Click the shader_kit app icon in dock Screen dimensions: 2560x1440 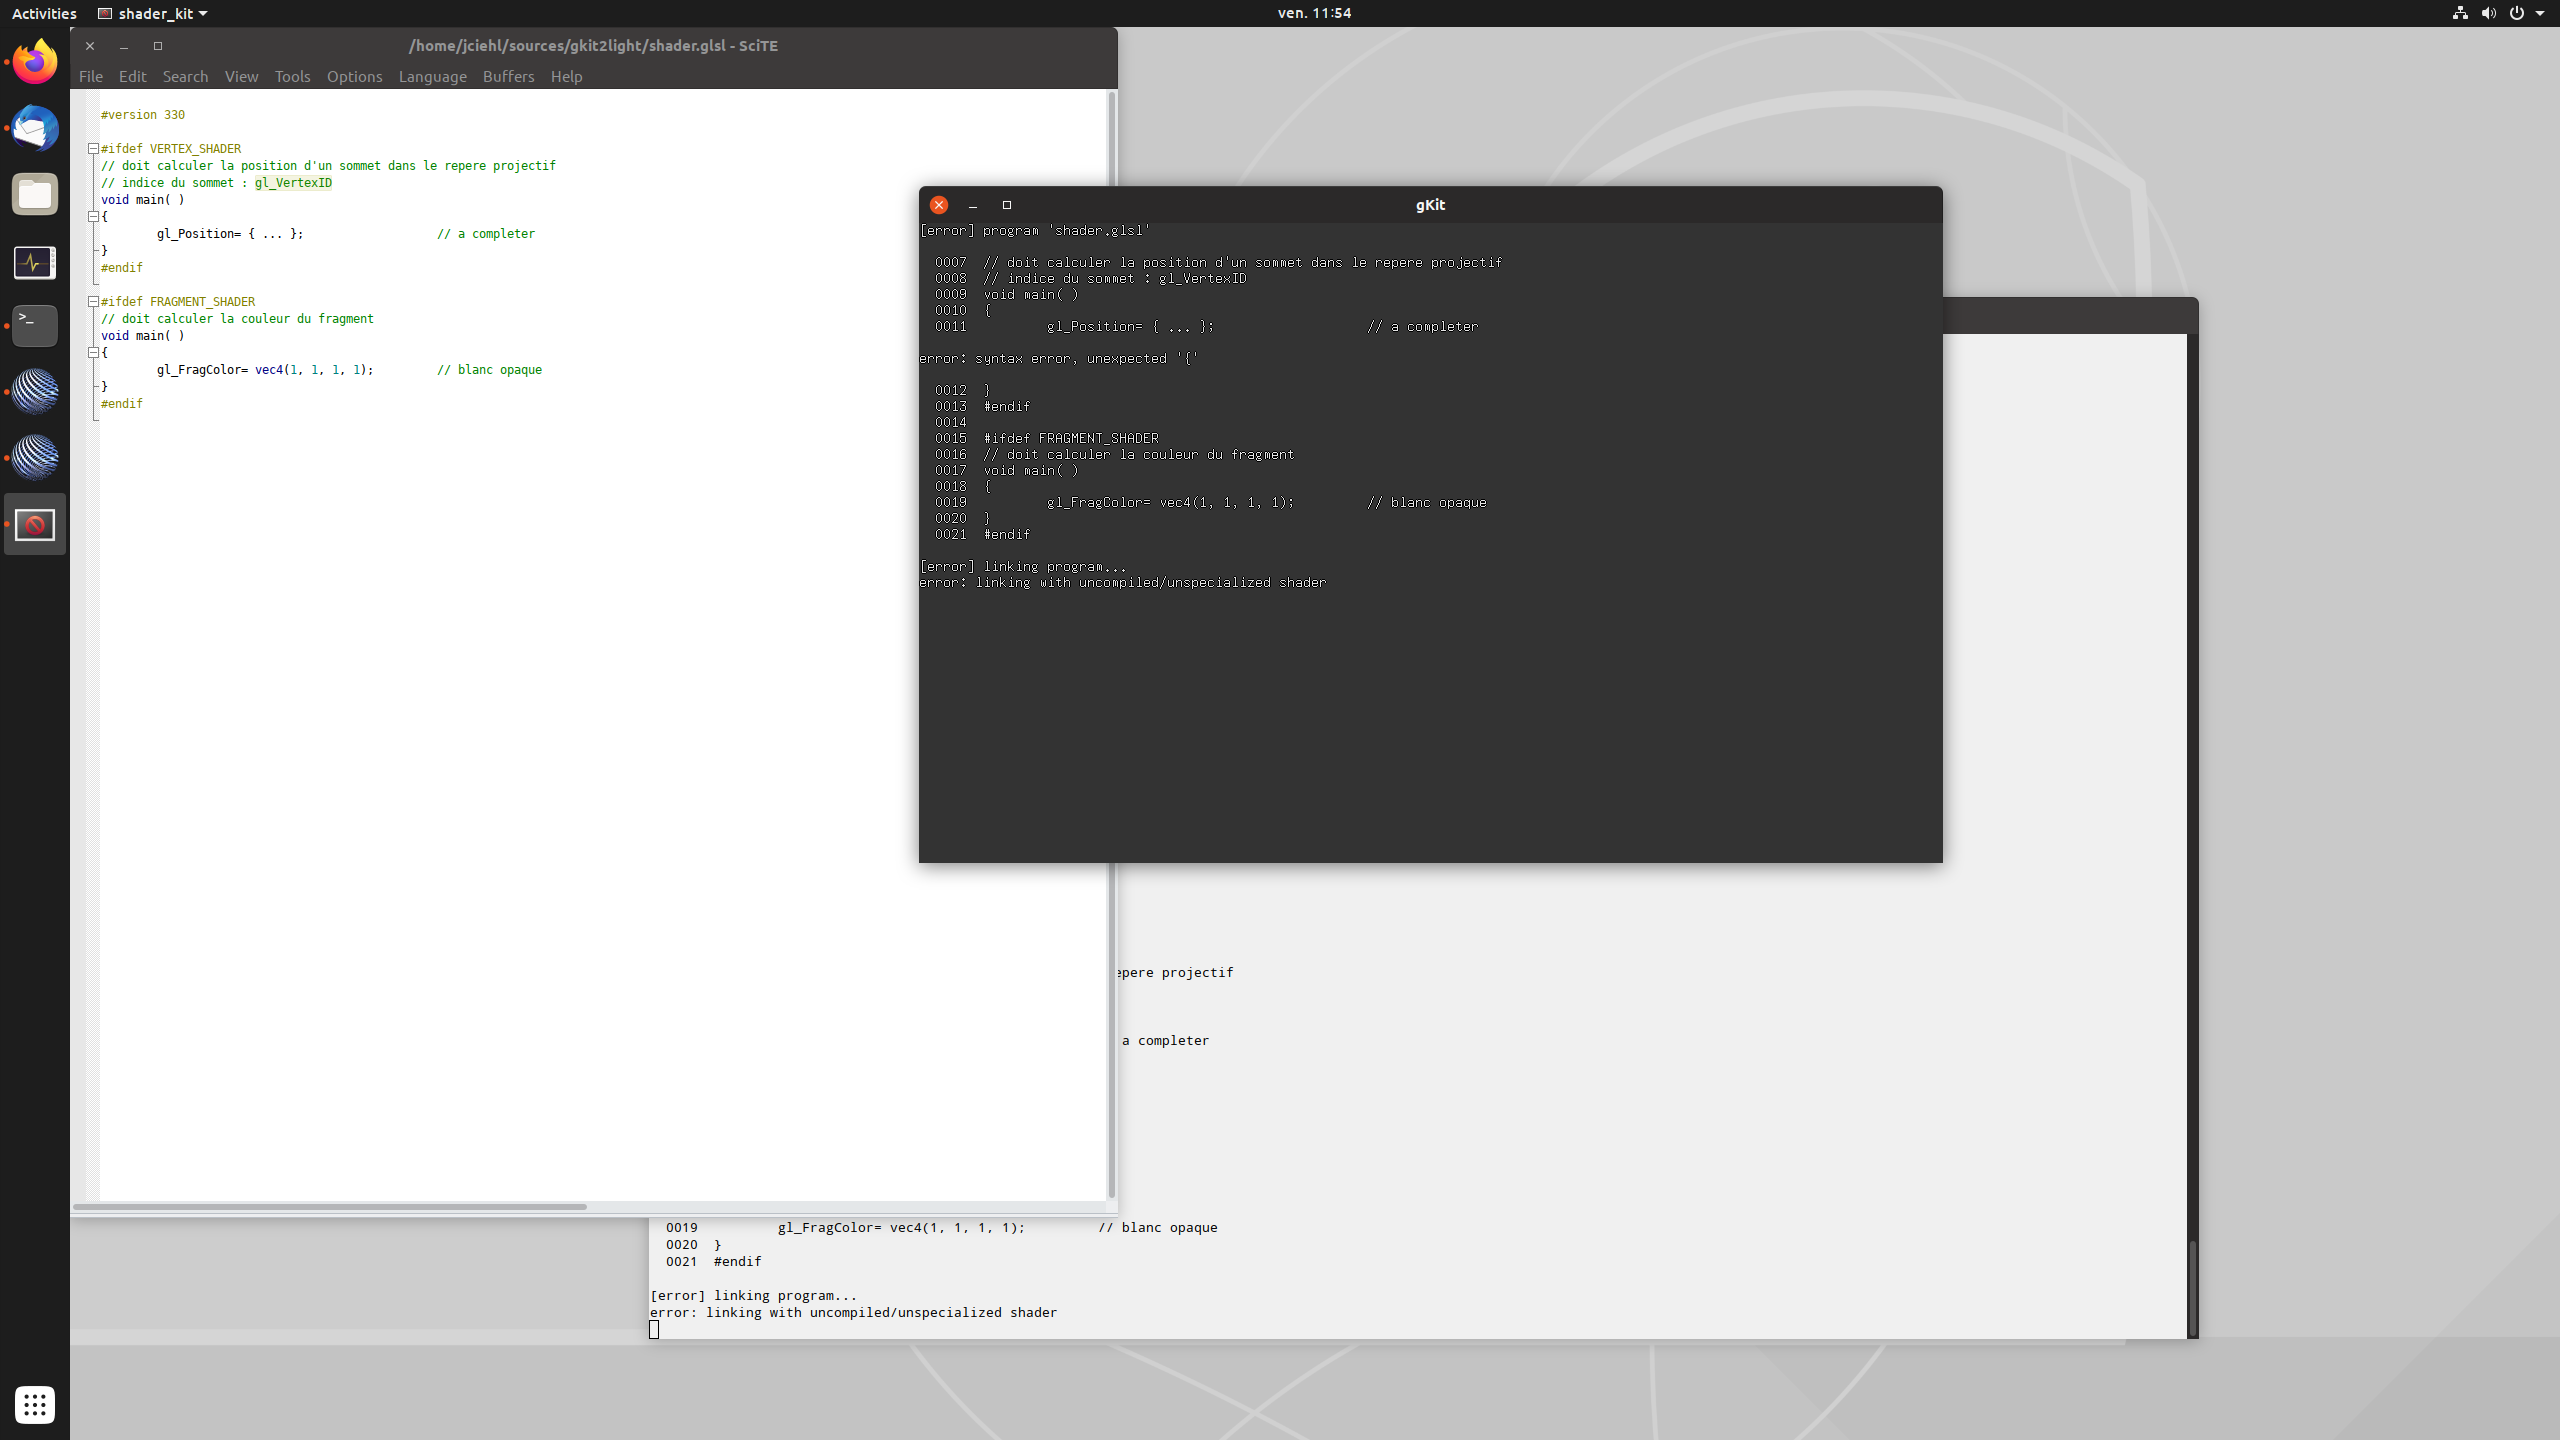35,524
